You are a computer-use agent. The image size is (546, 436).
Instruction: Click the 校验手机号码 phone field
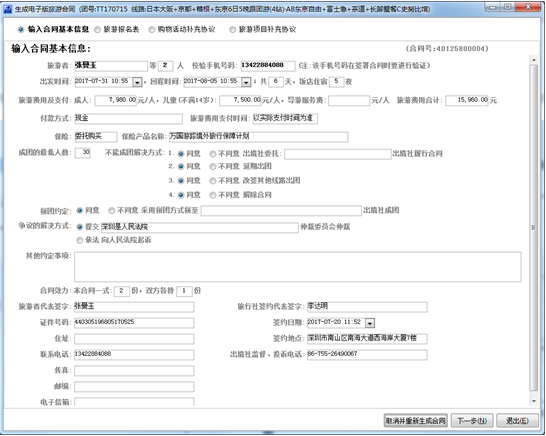coord(268,66)
